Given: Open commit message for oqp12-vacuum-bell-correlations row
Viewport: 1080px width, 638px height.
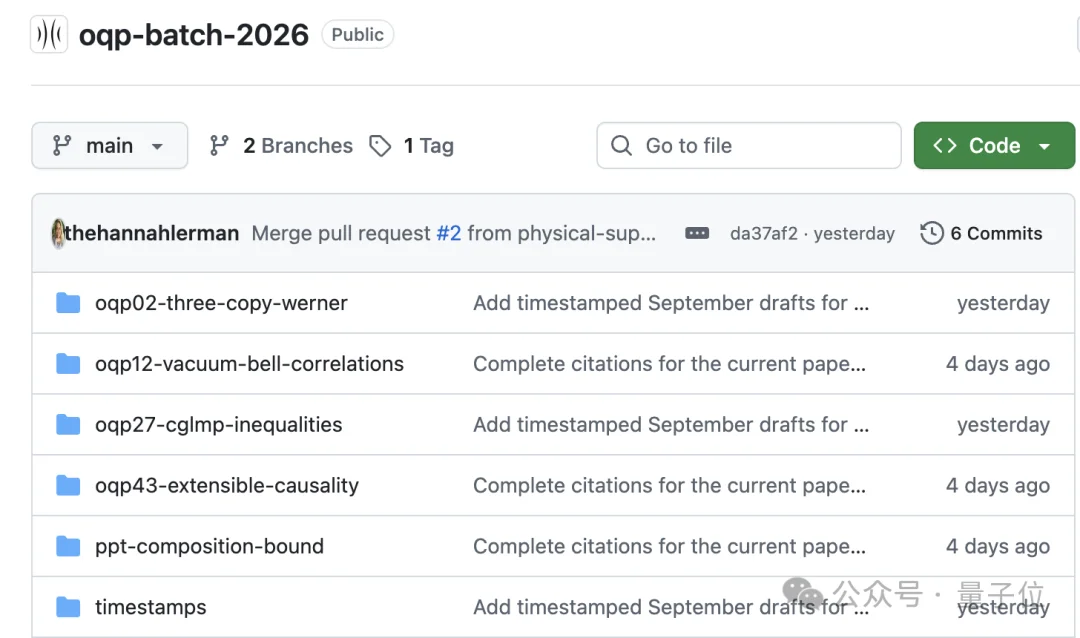Looking at the screenshot, I should tap(669, 363).
